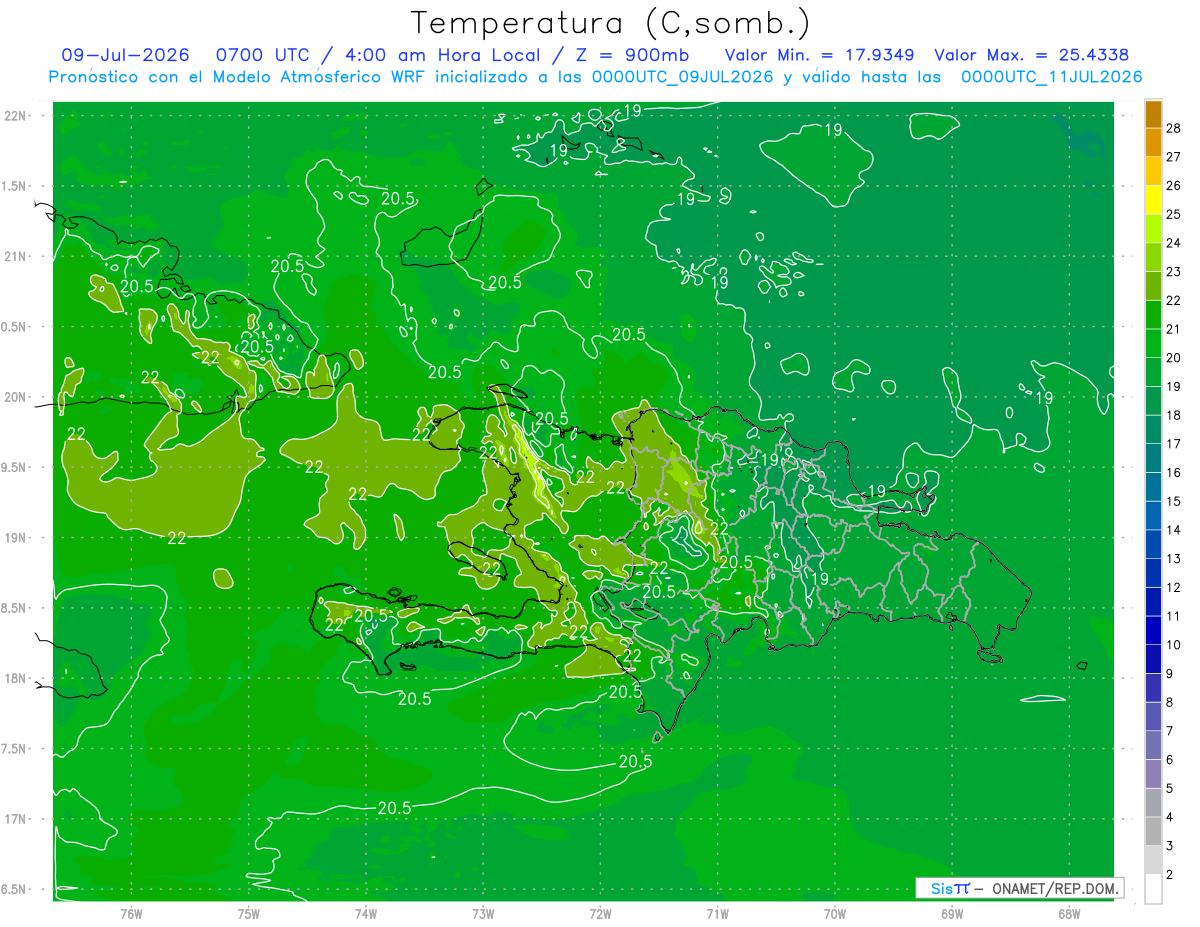Click the "20N" latitude axis label
The height and width of the screenshot is (927, 1200).
pyautogui.click(x=16, y=397)
